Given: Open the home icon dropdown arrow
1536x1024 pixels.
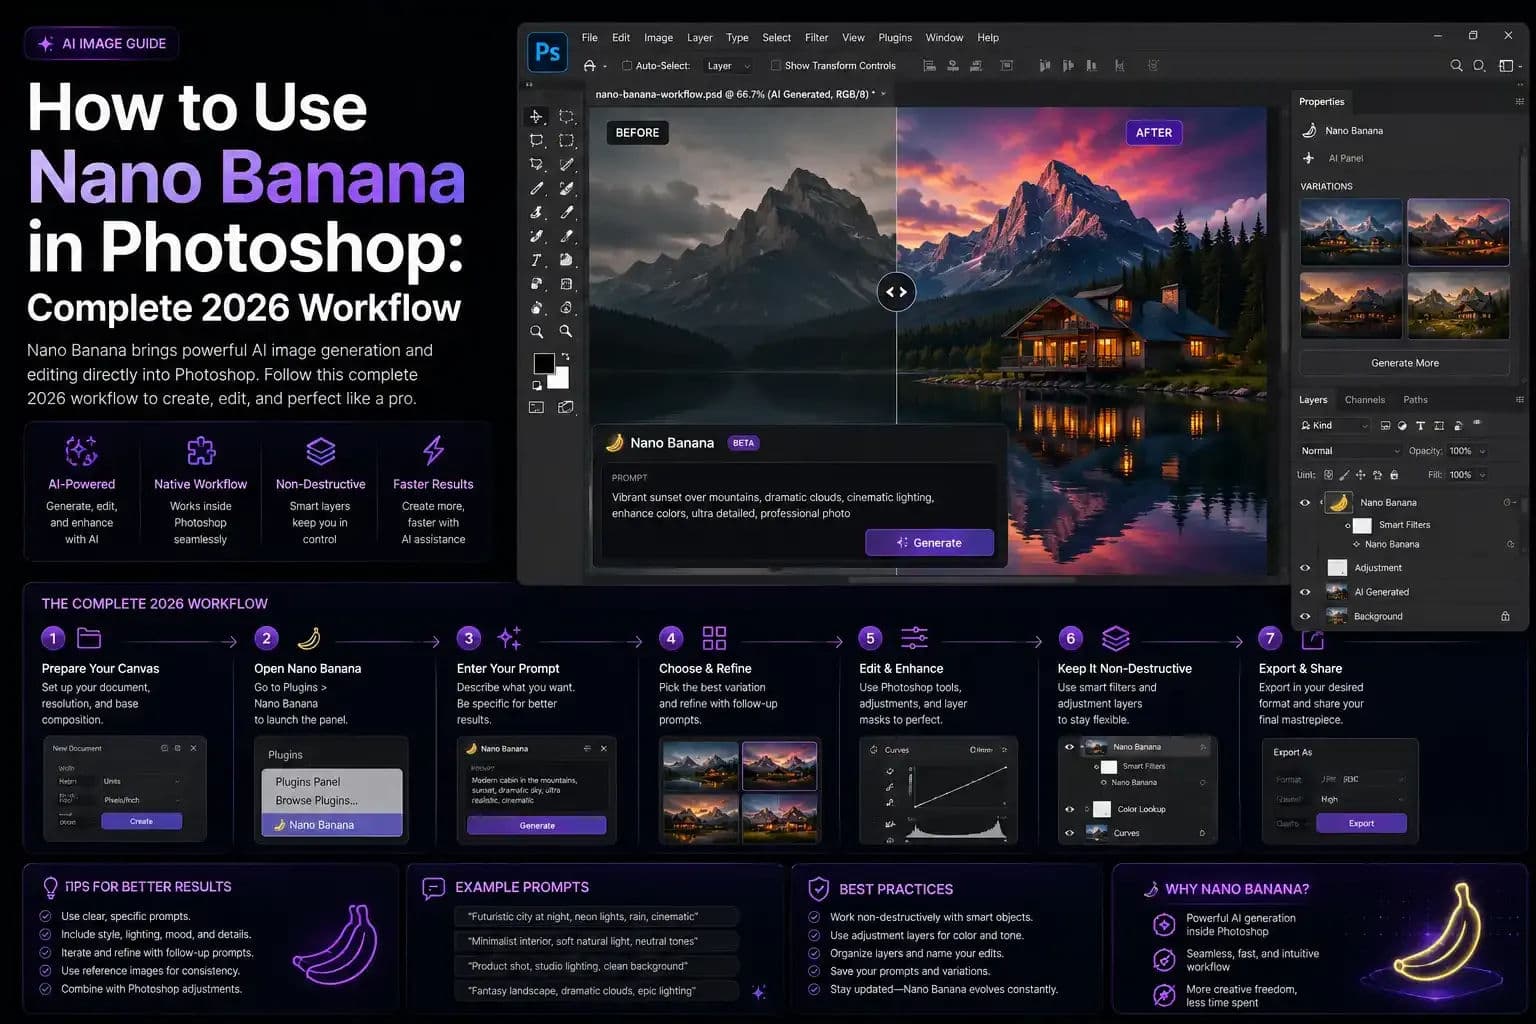Looking at the screenshot, I should pos(605,67).
